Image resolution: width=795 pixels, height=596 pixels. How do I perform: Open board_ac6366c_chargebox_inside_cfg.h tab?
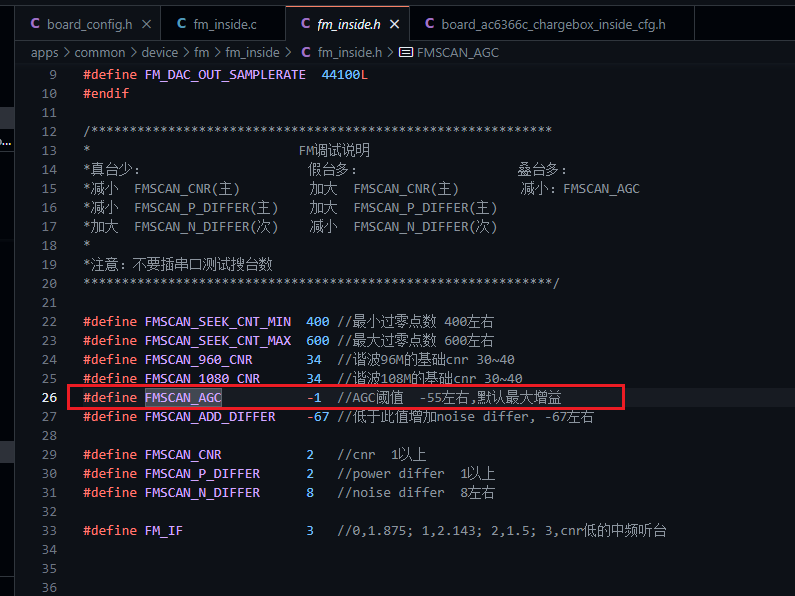point(552,24)
